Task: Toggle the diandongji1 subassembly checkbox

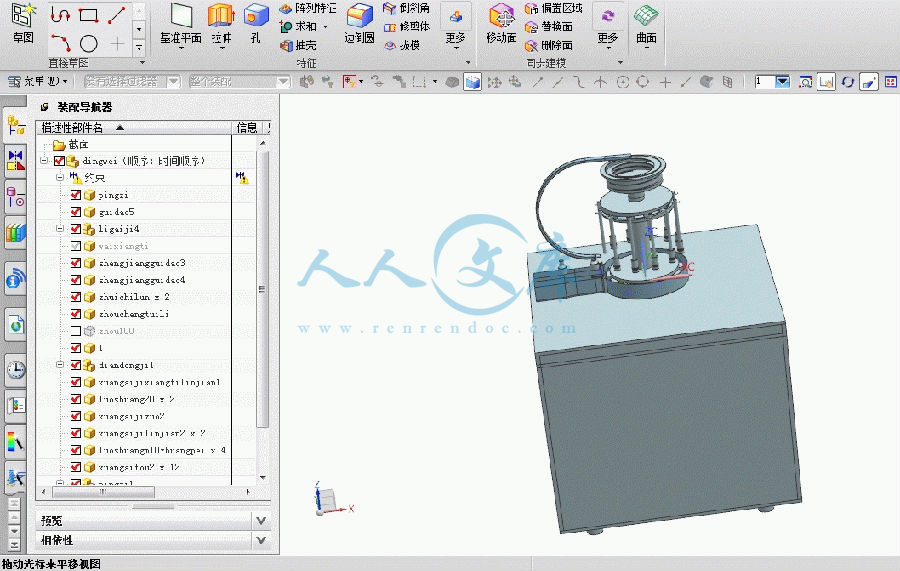Action: coord(76,364)
